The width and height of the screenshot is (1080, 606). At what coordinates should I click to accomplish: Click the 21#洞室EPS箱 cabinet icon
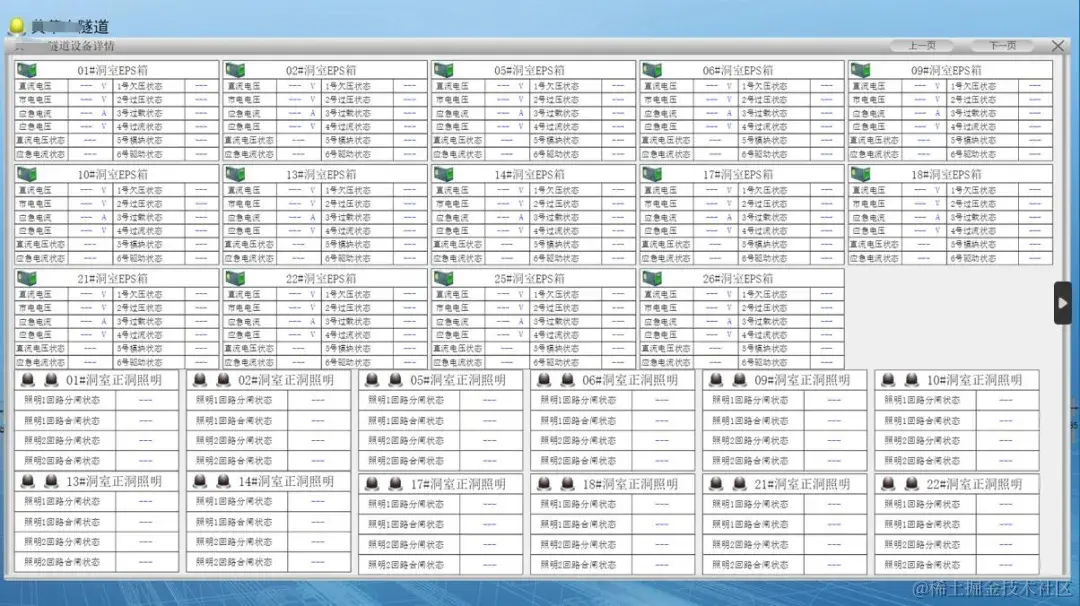[x=27, y=278]
